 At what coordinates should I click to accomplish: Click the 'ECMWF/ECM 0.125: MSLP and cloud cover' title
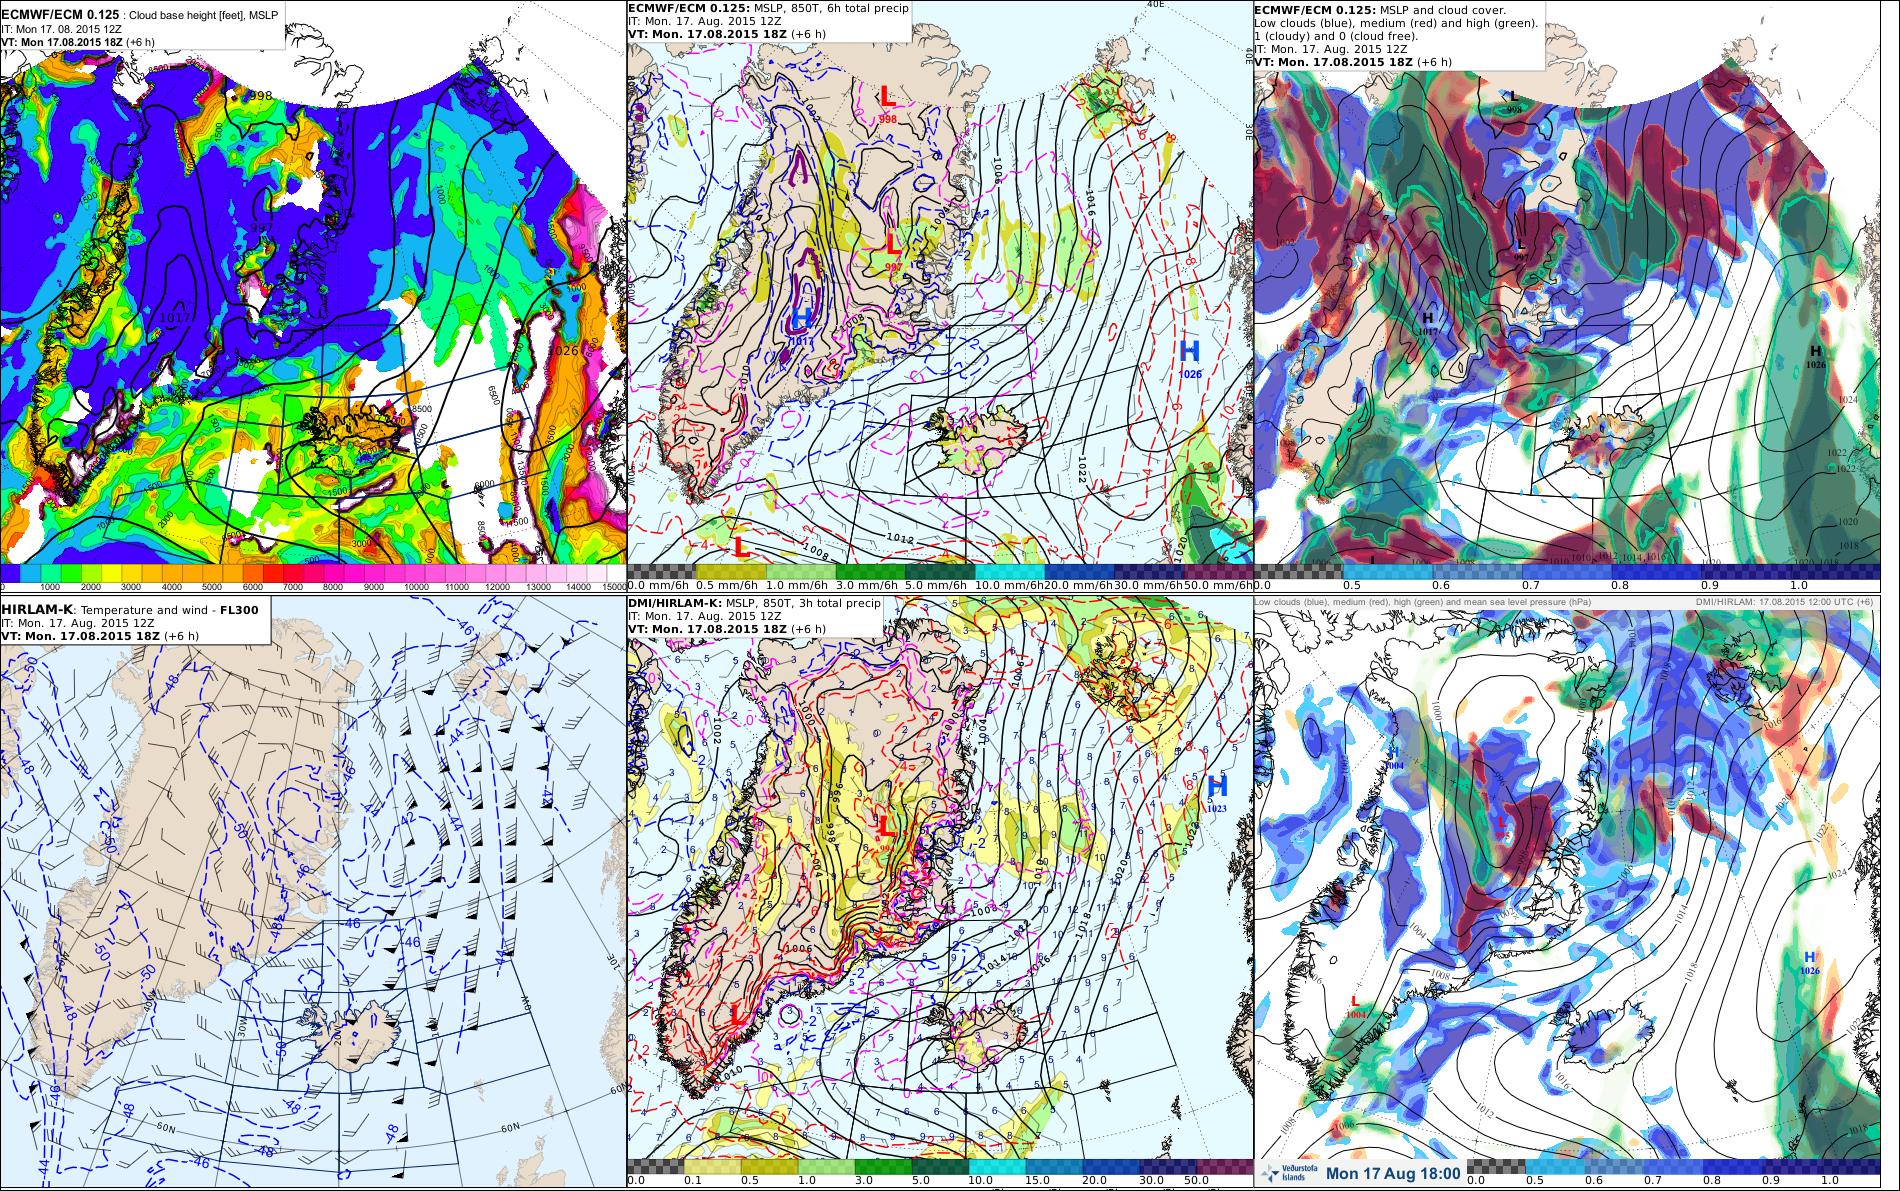click(1380, 8)
